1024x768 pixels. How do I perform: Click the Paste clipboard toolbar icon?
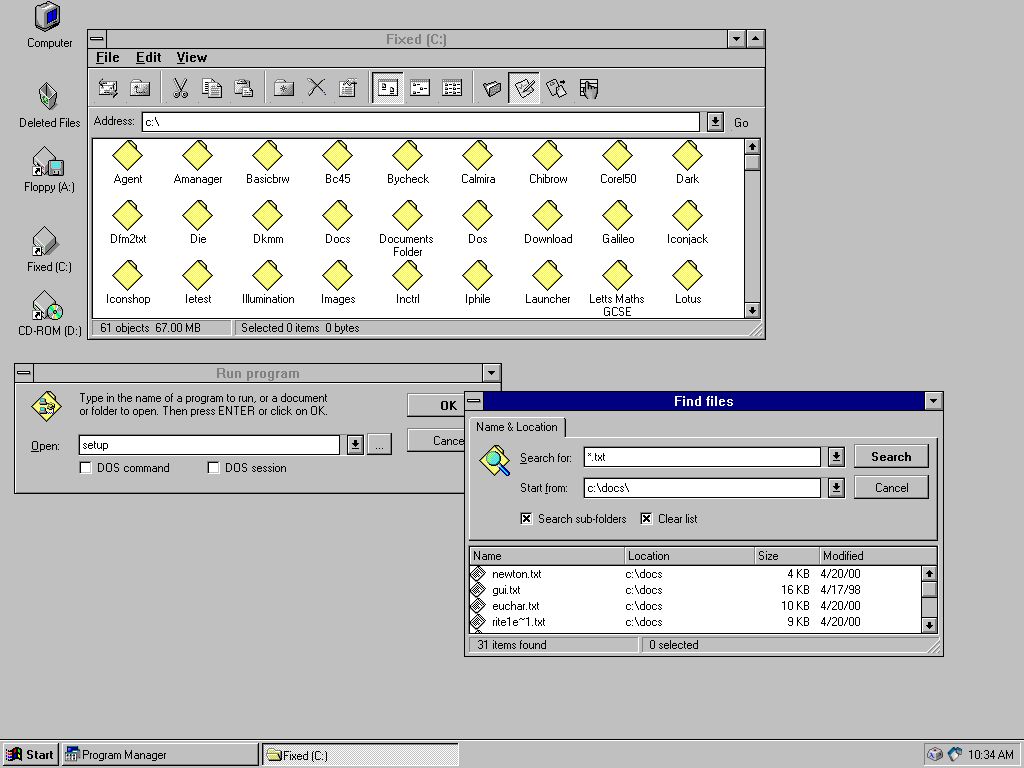(x=243, y=88)
